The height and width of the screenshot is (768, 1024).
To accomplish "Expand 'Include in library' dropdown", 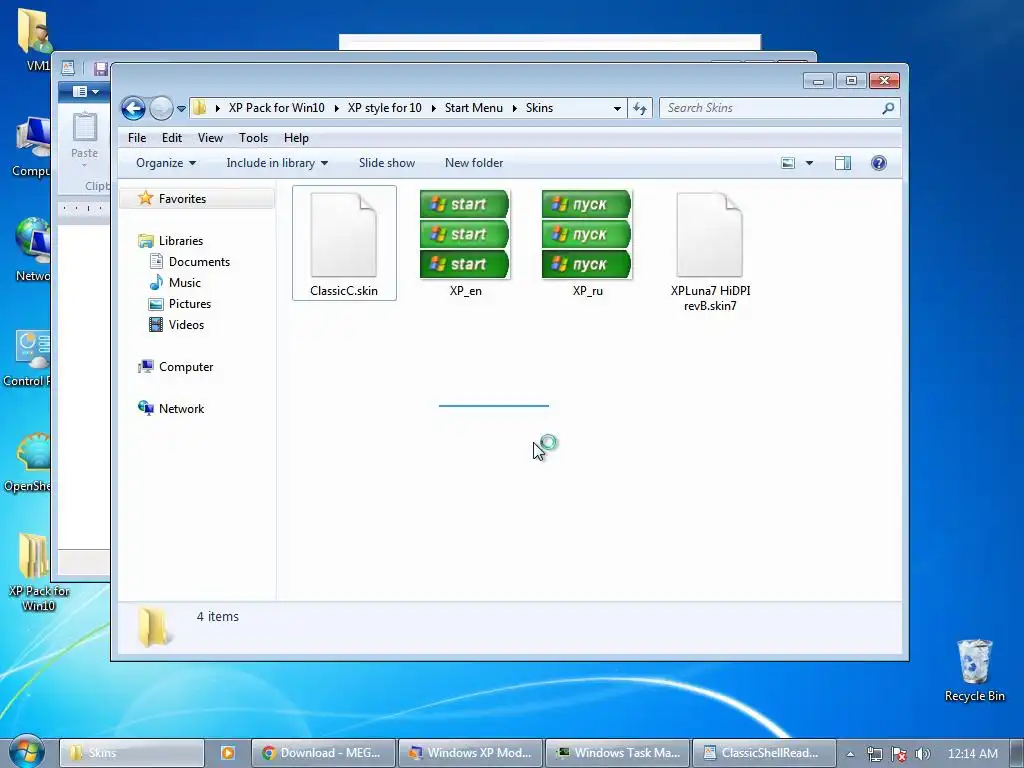I will pos(277,163).
